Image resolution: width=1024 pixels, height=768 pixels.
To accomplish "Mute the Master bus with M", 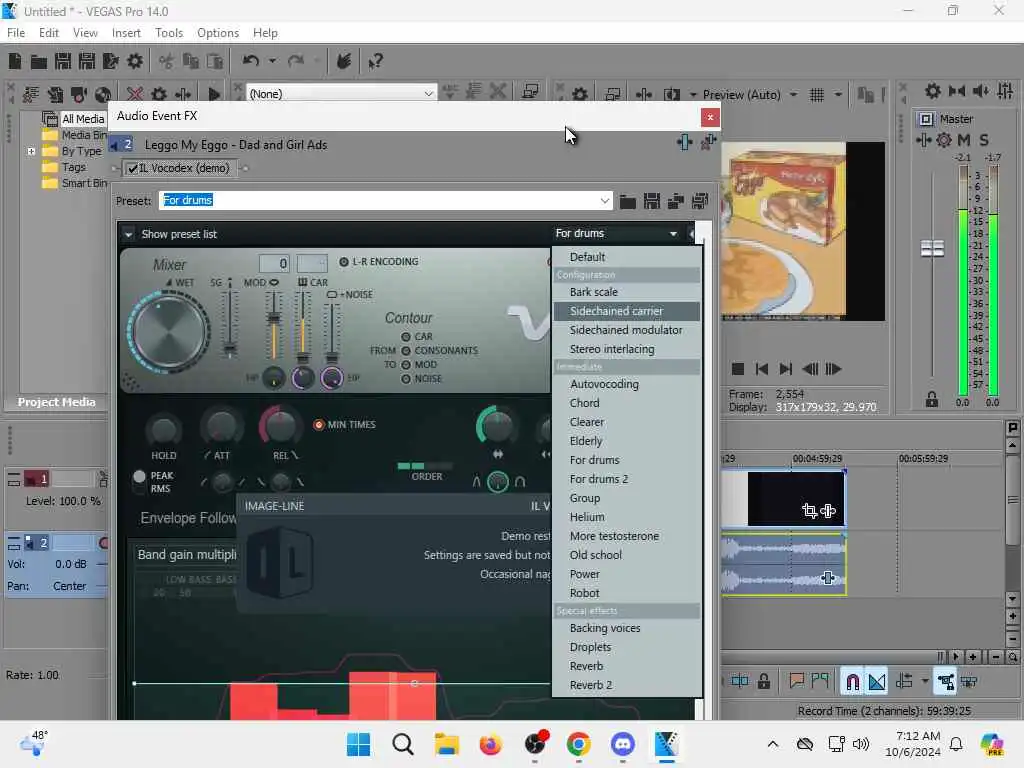I will tap(964, 140).
